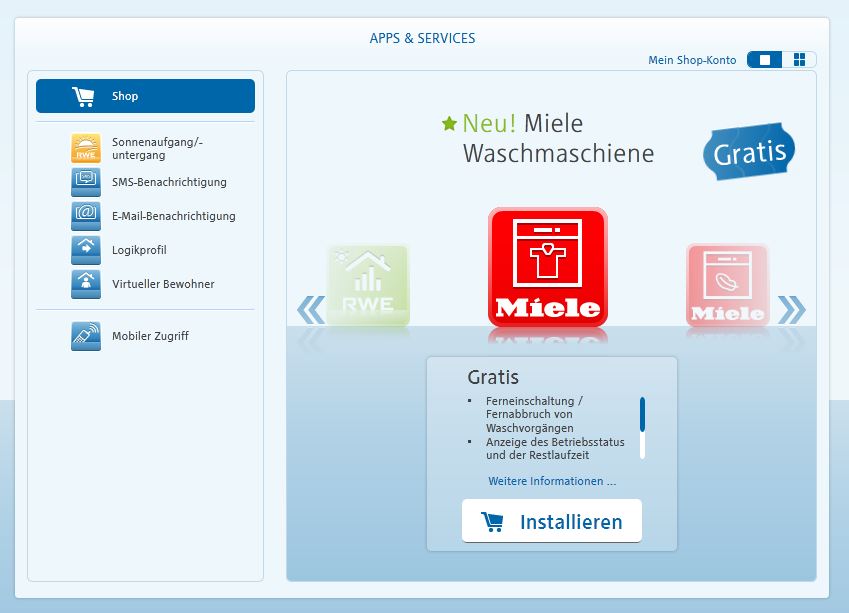Open the Mein Shop-Konto link

(x=692, y=60)
